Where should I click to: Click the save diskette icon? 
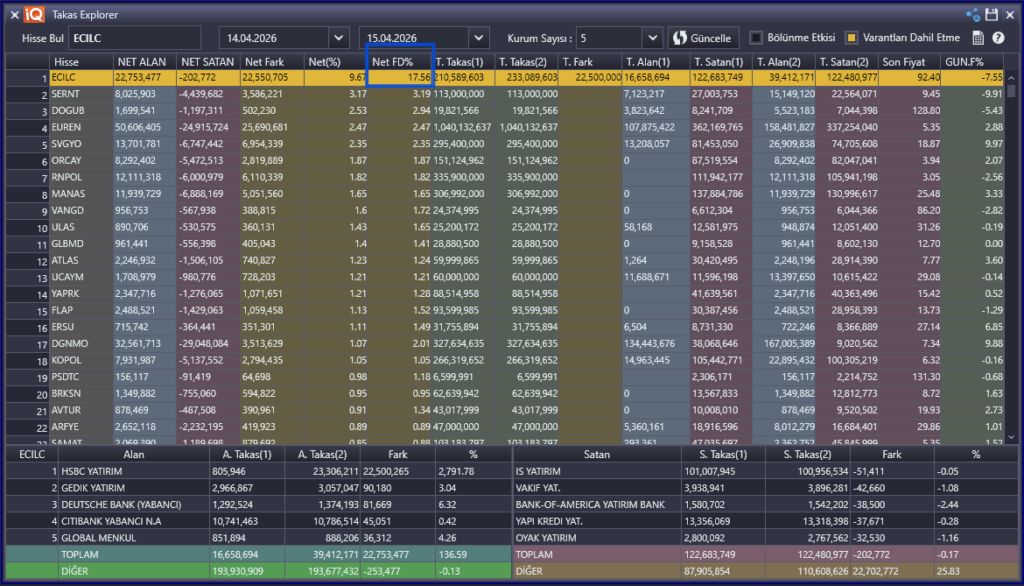click(992, 15)
